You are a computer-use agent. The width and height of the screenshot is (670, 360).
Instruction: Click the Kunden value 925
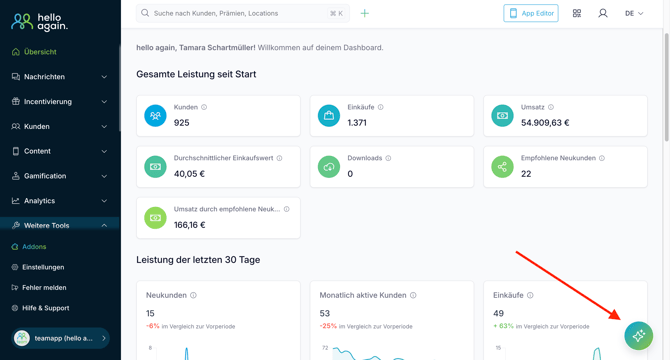pyautogui.click(x=182, y=123)
